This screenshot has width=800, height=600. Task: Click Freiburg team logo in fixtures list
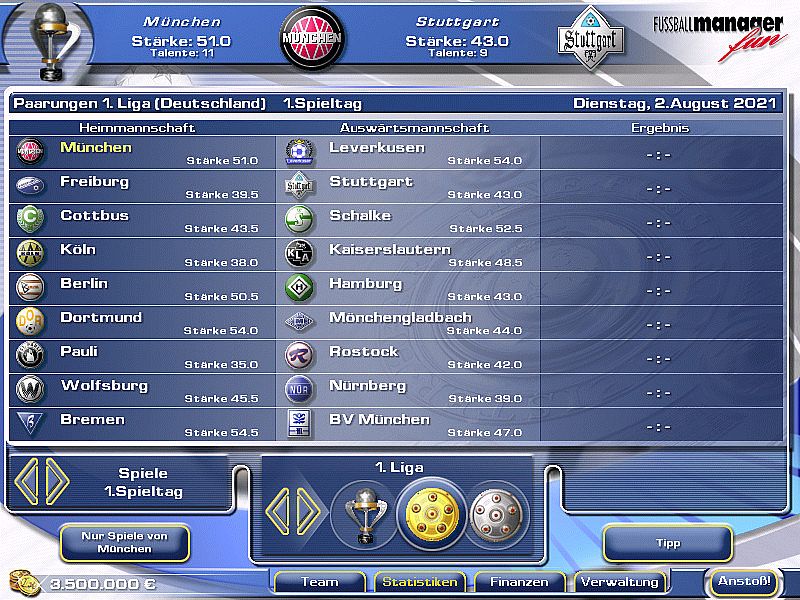(x=30, y=185)
